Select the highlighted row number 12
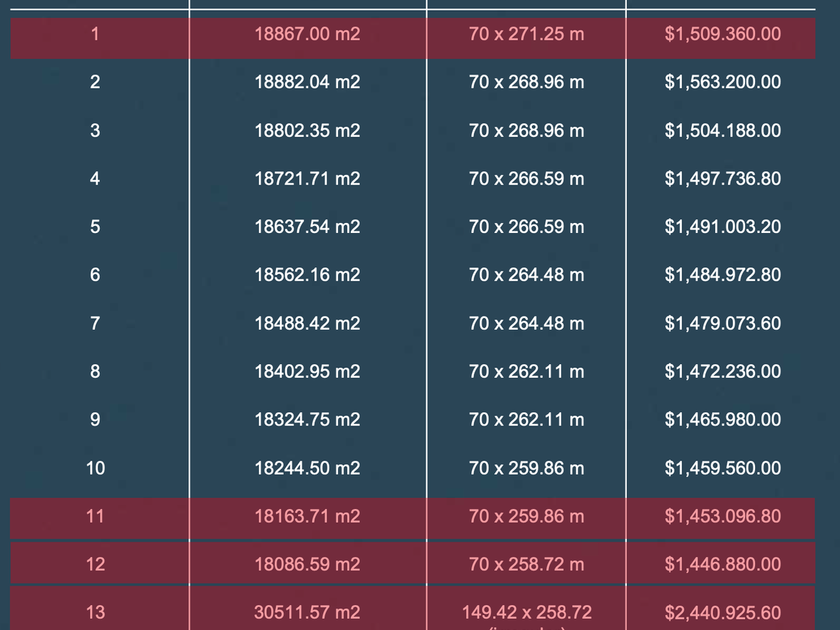Image resolution: width=840 pixels, height=630 pixels. click(95, 564)
